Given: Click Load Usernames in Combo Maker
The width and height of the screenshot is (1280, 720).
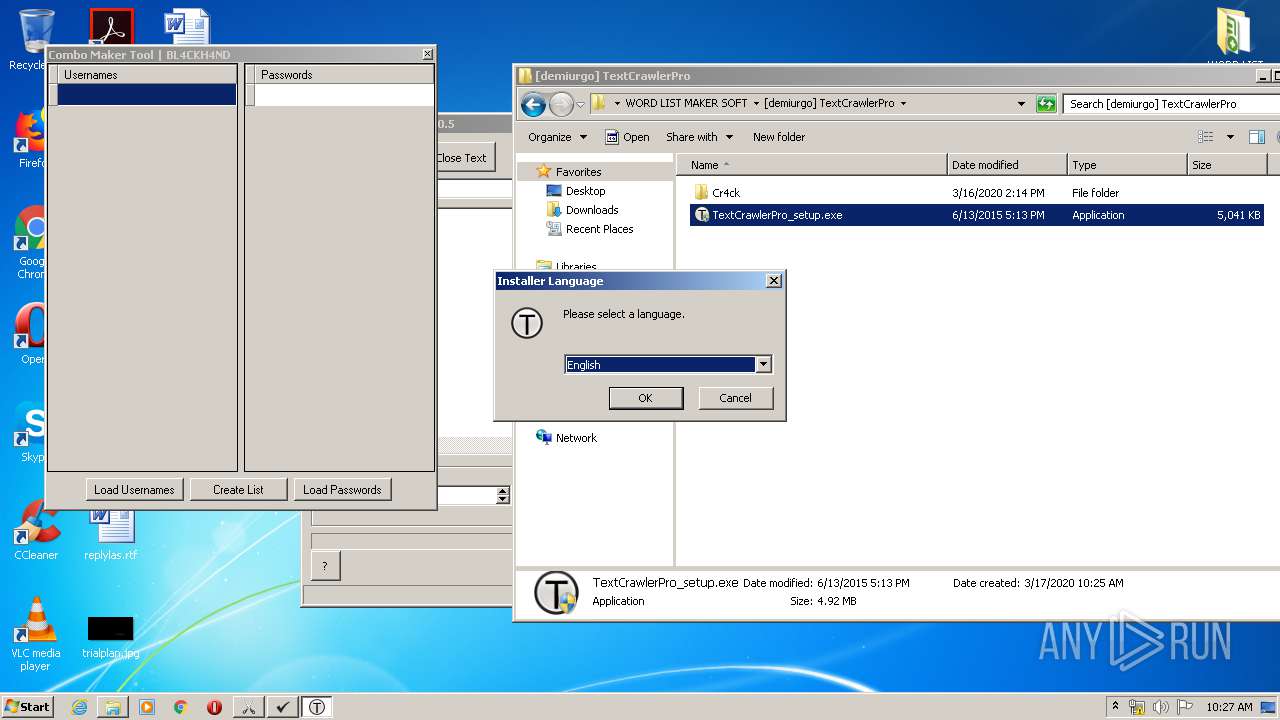Looking at the screenshot, I should tap(134, 490).
